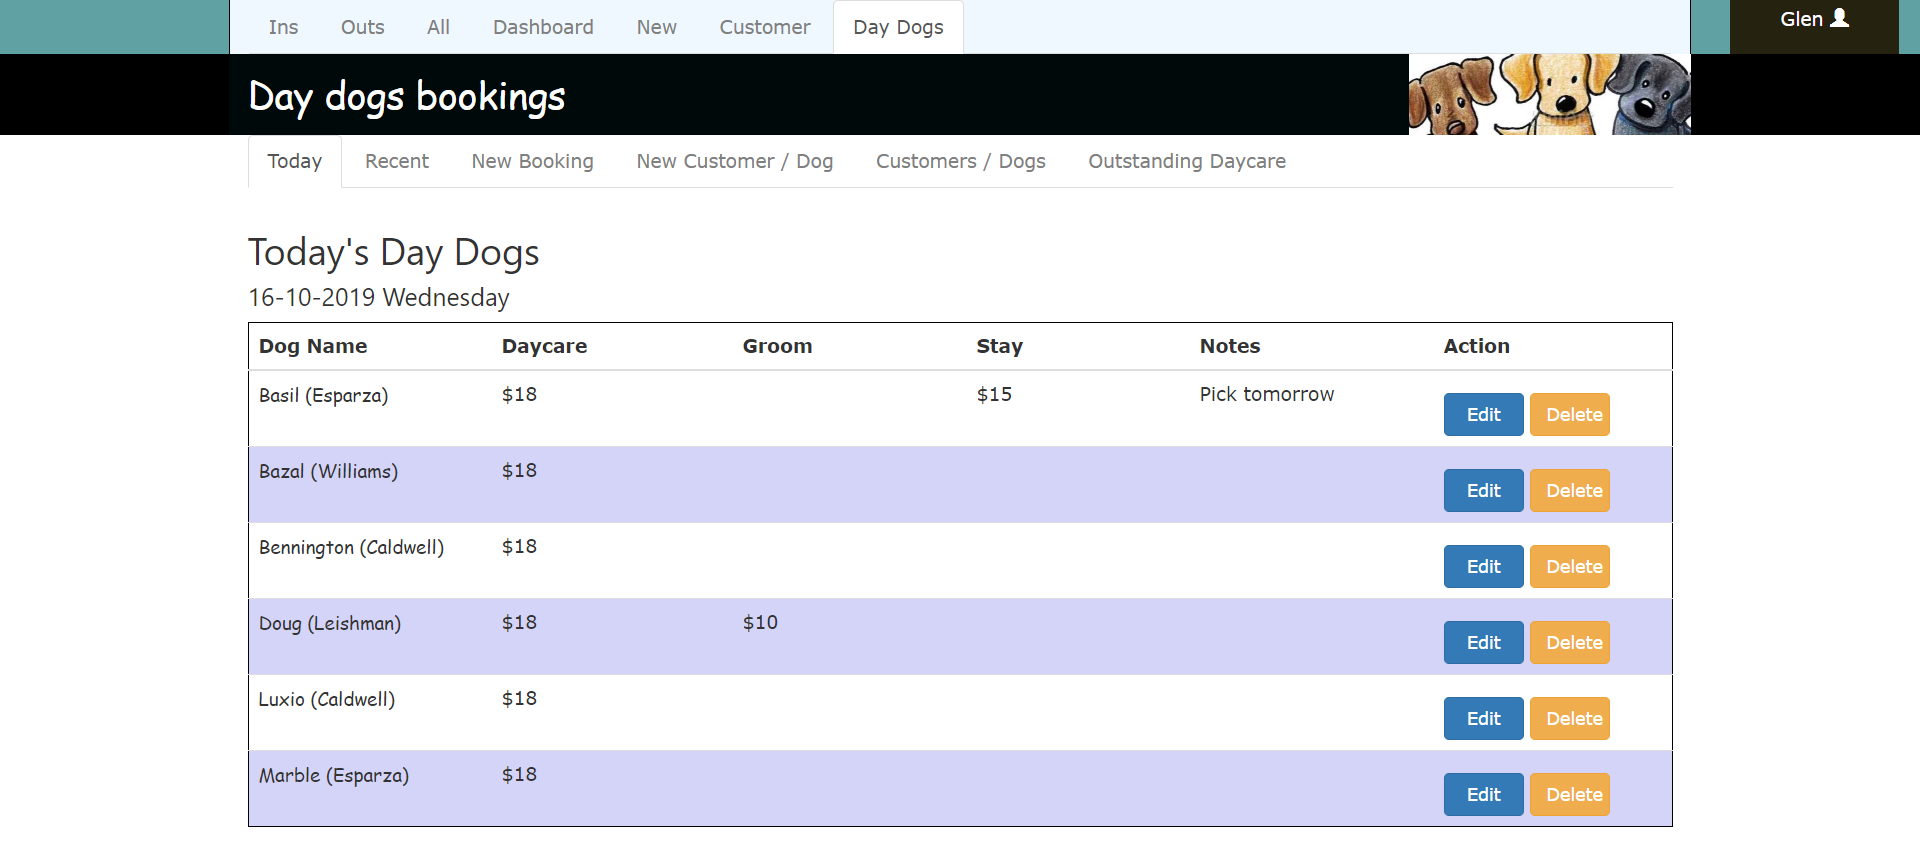Screen dimensions: 1920x852
Task: Open the New Customer / Dog tab
Action: [734, 161]
